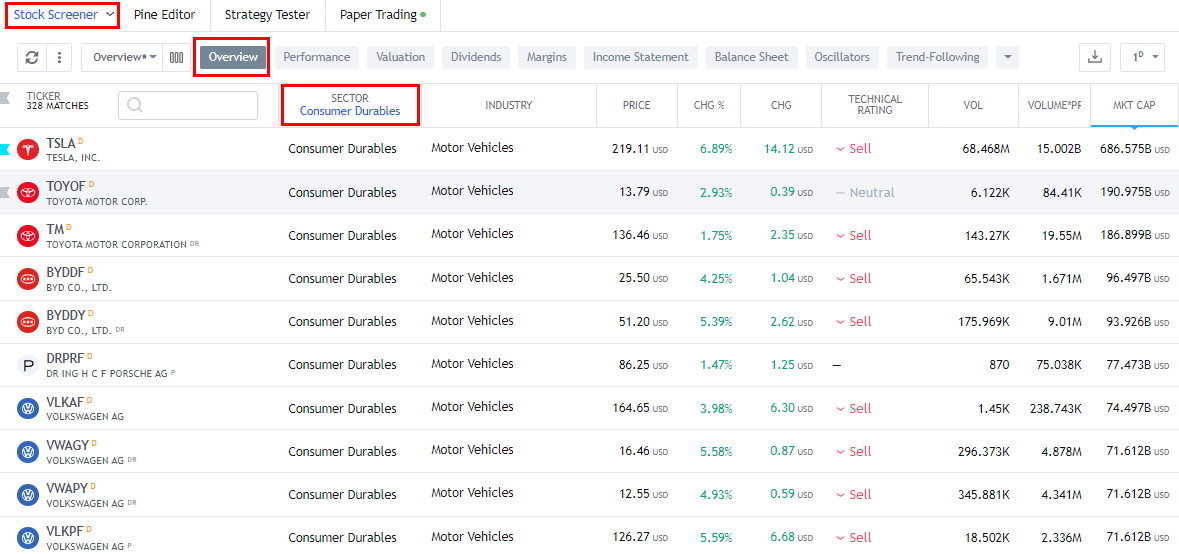Sort by the Technical Rating header

[x=875, y=104]
